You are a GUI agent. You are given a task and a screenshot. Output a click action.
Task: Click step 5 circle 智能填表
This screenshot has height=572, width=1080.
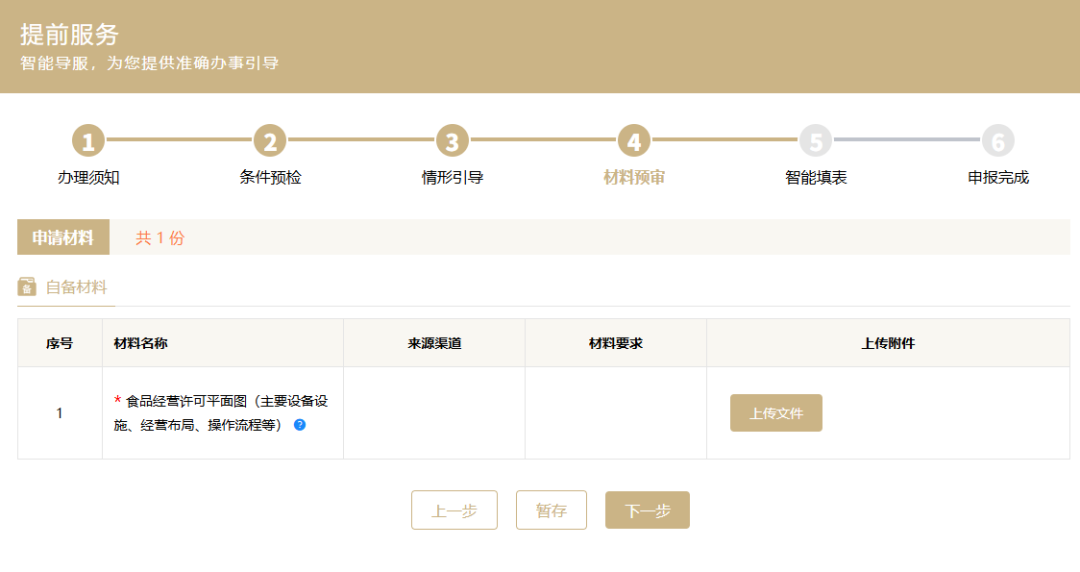point(816,141)
